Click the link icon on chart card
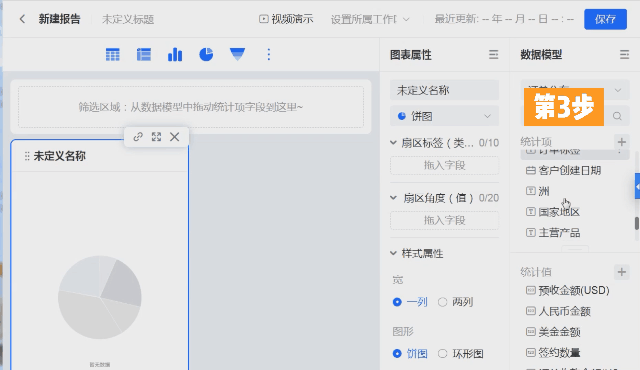Image resolution: width=640 pixels, height=370 pixels. click(x=138, y=137)
